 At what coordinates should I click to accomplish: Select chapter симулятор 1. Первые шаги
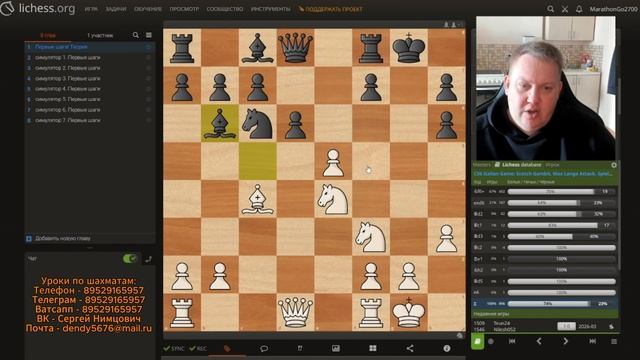pyautogui.click(x=90, y=58)
